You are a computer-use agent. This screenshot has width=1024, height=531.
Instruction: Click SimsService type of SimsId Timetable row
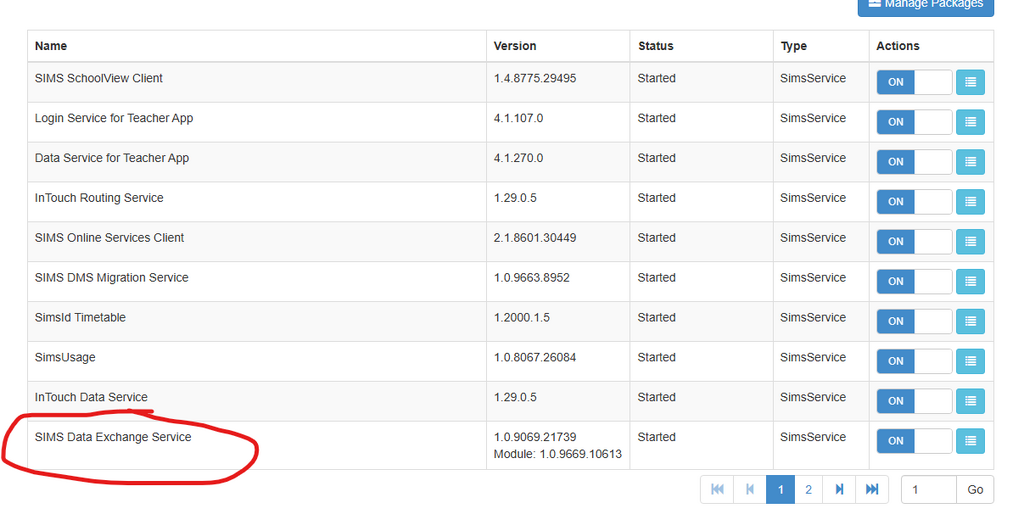point(813,317)
